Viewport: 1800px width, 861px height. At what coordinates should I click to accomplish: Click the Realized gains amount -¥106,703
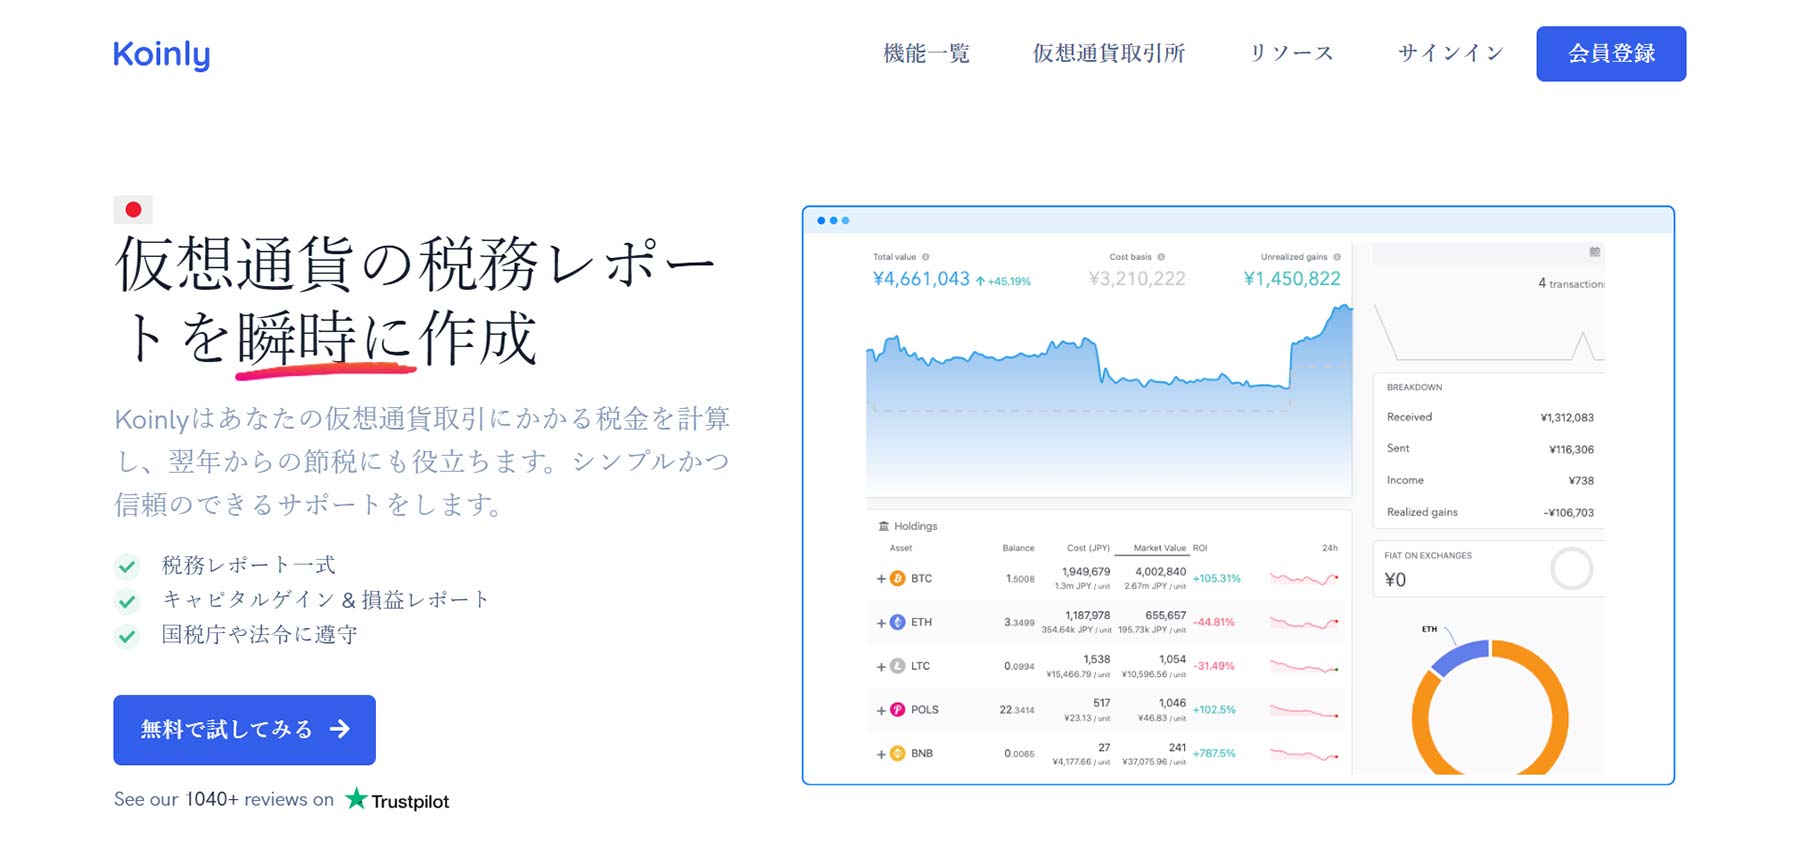point(1569,513)
